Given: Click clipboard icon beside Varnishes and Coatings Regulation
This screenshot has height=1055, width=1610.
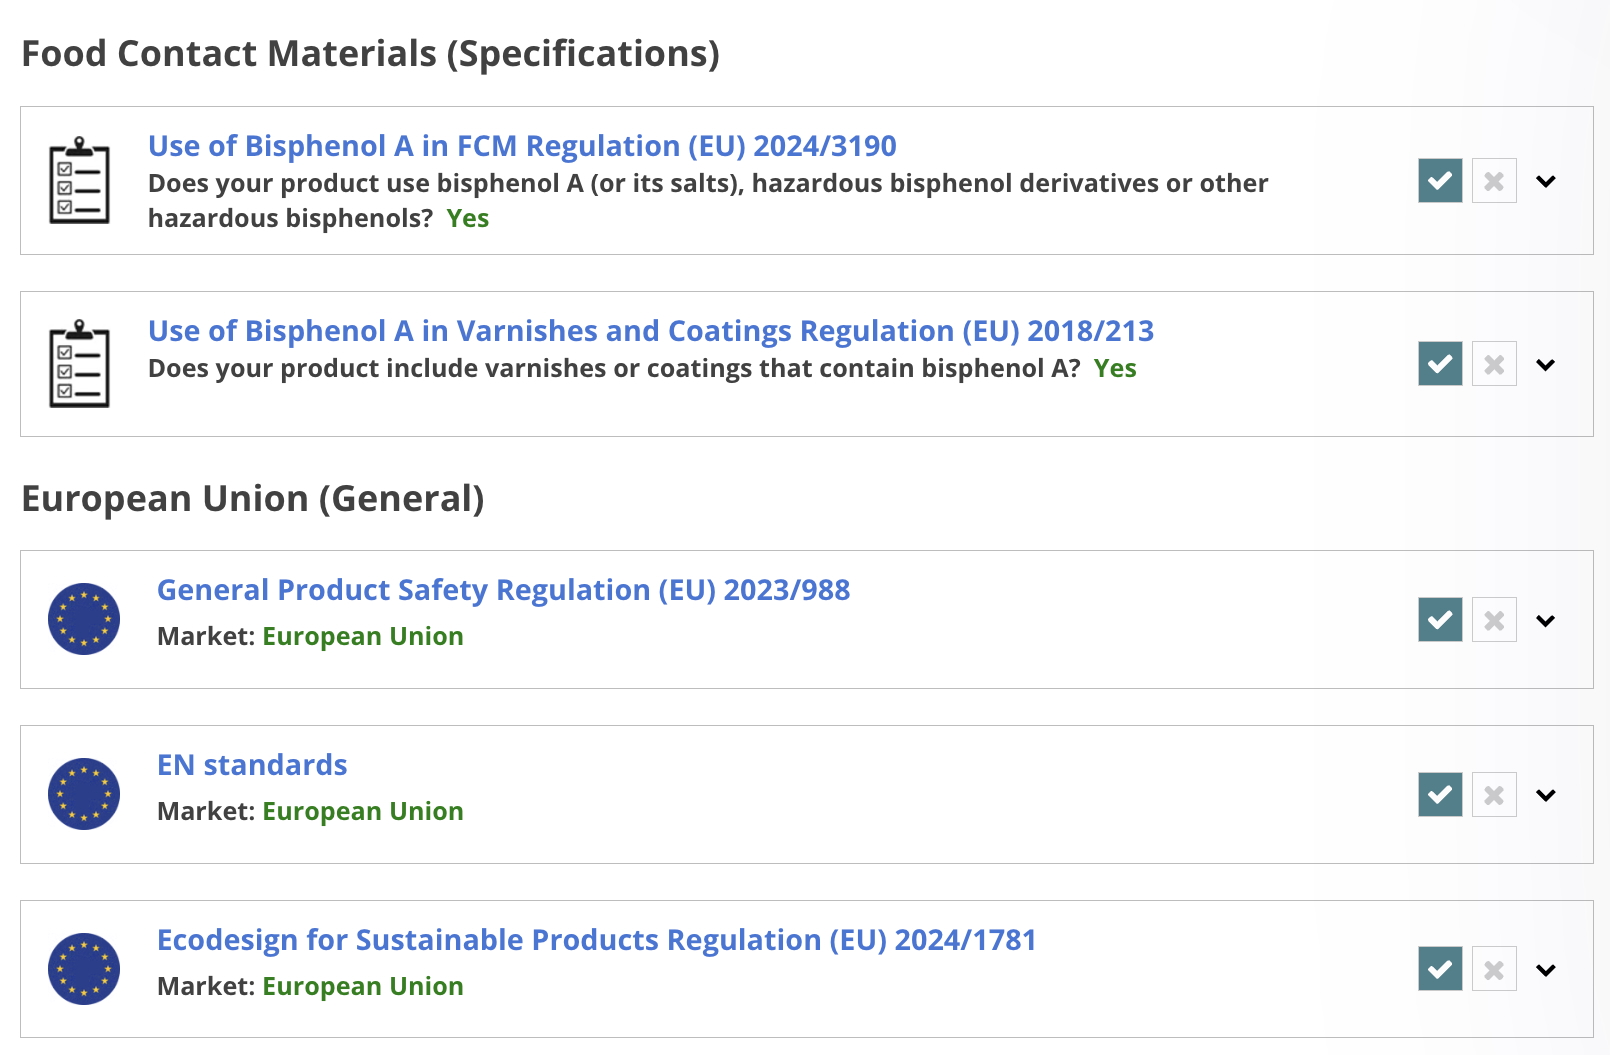Looking at the screenshot, I should (80, 364).
